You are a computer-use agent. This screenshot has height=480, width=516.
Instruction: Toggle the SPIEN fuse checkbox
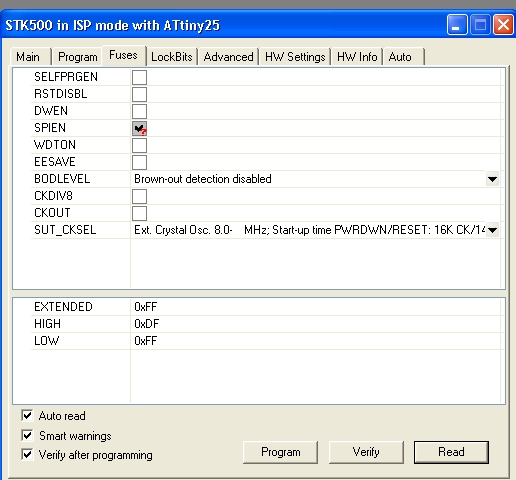[139, 128]
